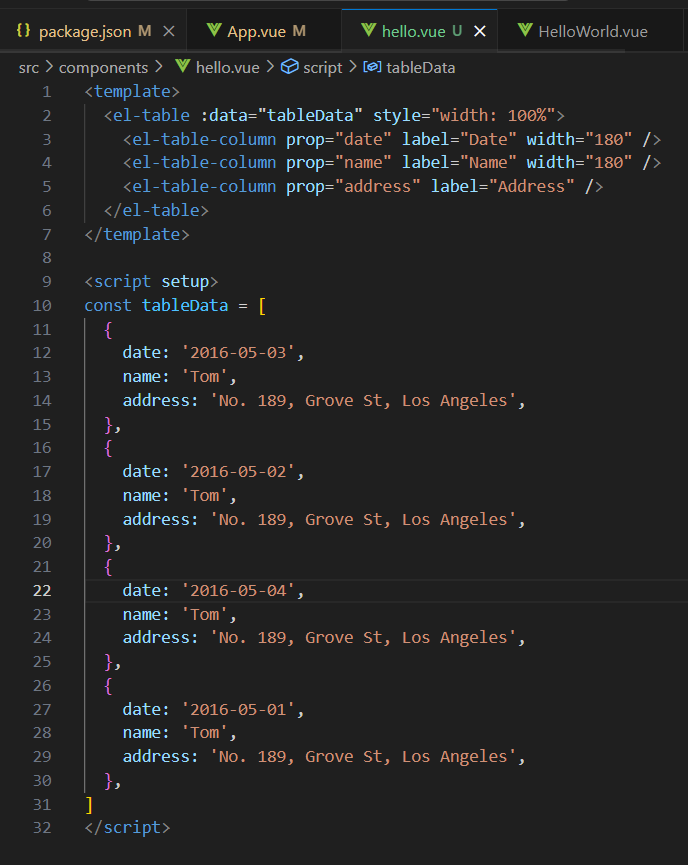Click the variable icon beside tableData breadcrumb

click(x=372, y=67)
